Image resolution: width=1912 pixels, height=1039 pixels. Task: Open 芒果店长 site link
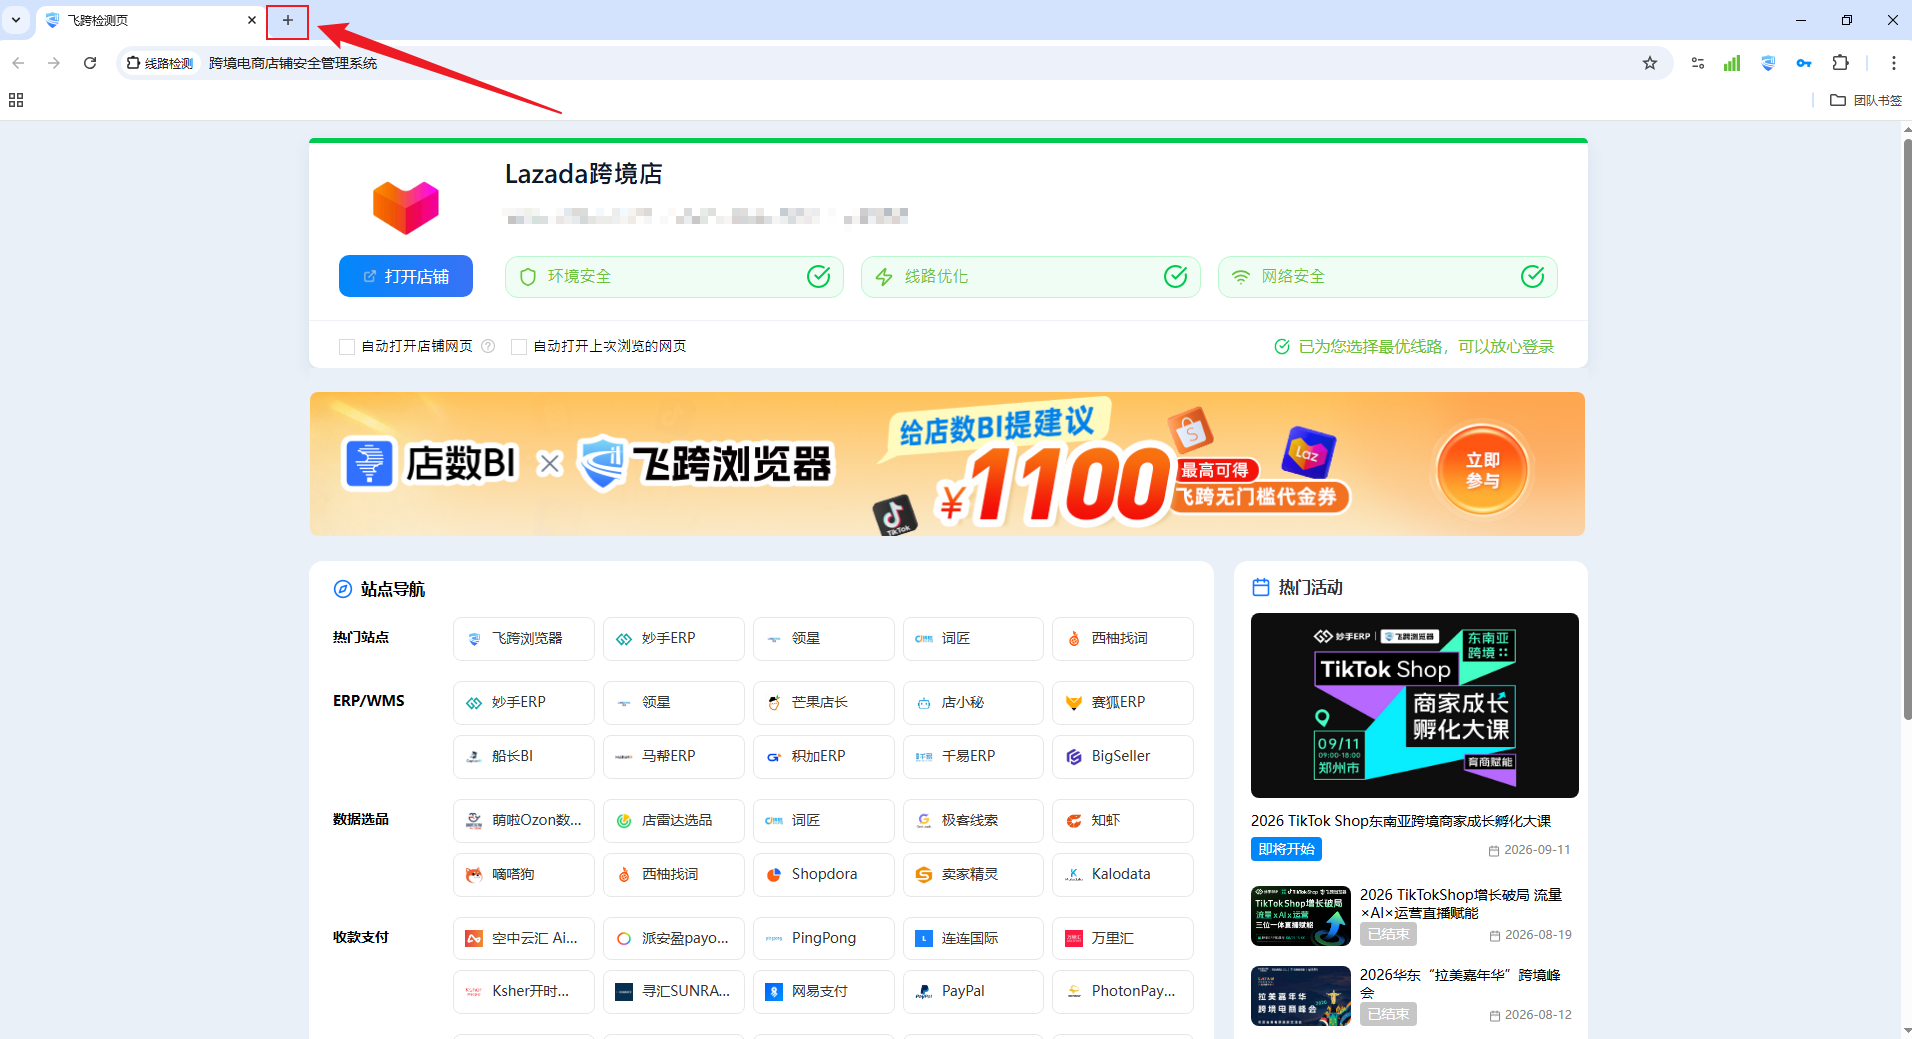pos(824,703)
